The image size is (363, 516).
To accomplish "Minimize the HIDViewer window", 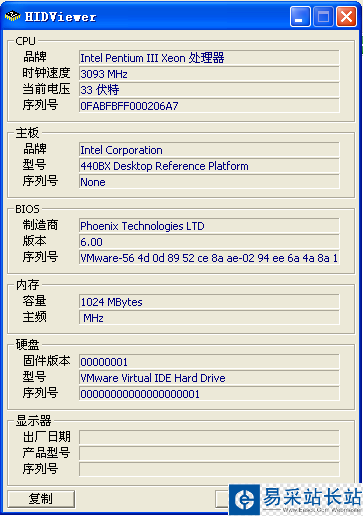I will click(x=300, y=16).
